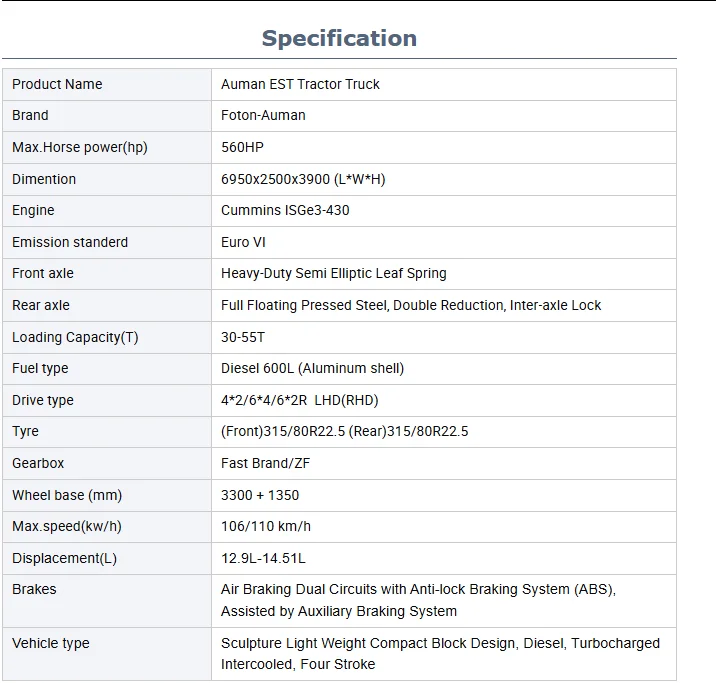Select the Tyre size specification text
Screen dimensions: 716x683
click(344, 431)
